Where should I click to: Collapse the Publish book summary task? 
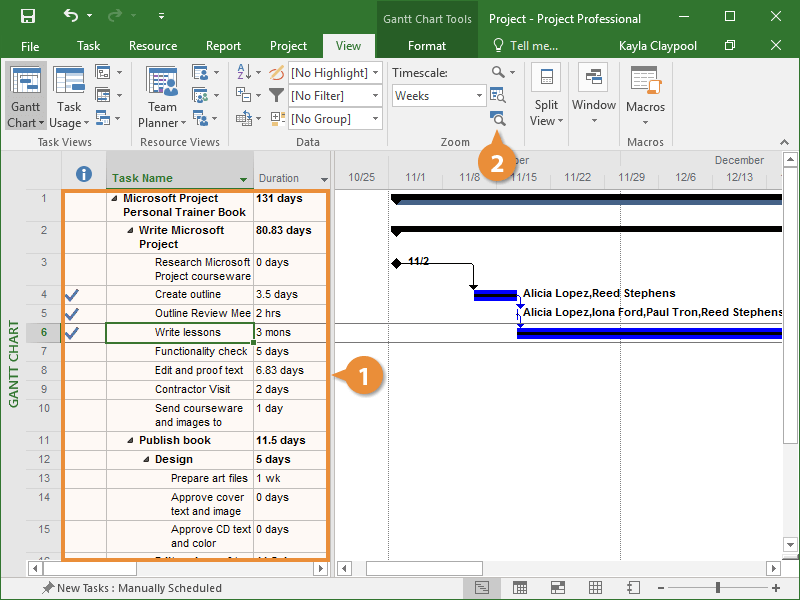[x=130, y=441]
